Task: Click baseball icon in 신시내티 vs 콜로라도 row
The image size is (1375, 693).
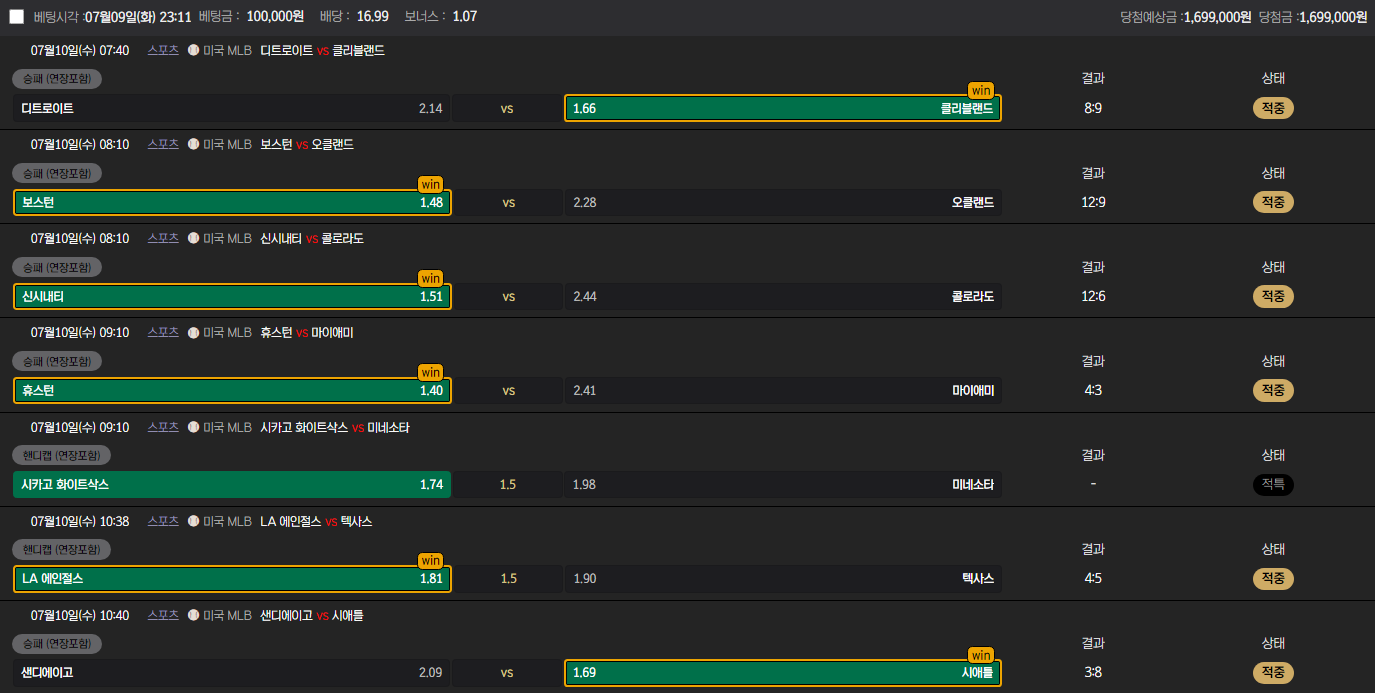Action: [x=194, y=238]
